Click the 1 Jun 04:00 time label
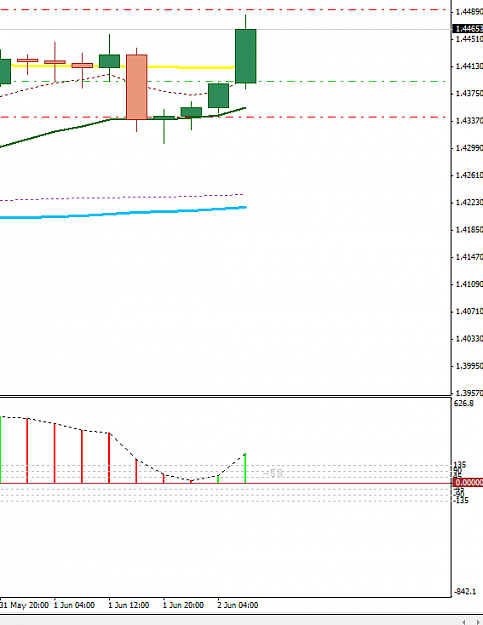 pos(75,605)
